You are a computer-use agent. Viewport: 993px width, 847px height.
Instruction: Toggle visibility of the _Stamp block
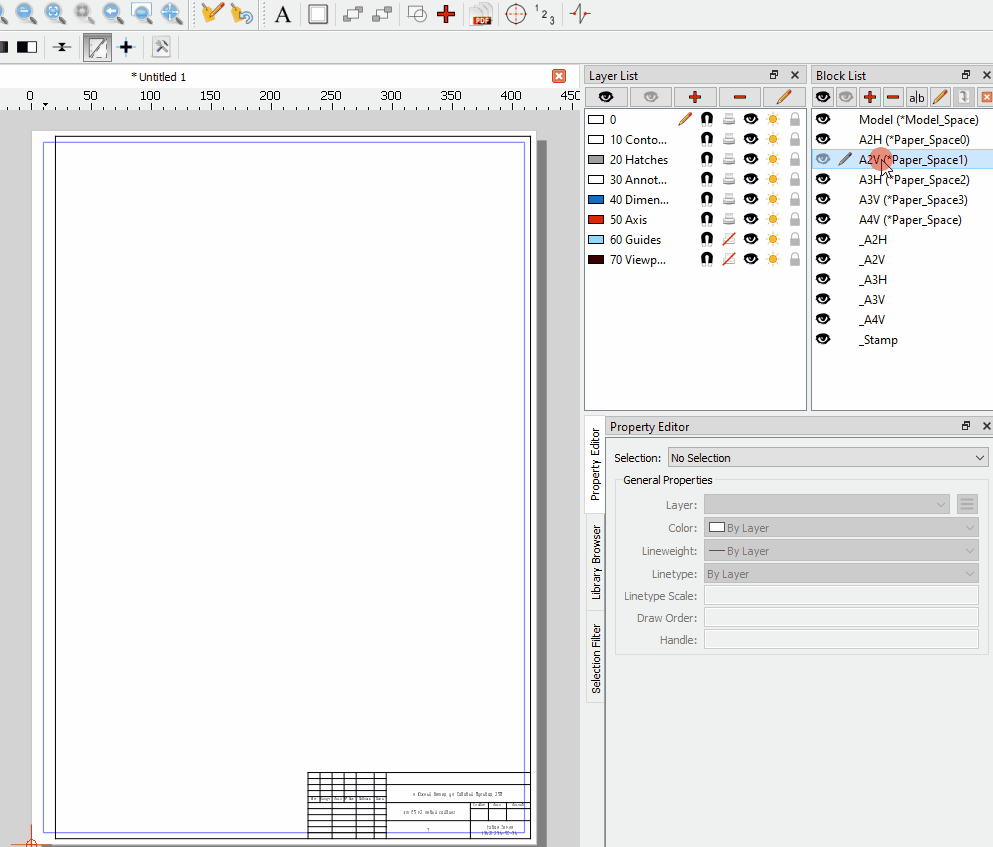[823, 340]
